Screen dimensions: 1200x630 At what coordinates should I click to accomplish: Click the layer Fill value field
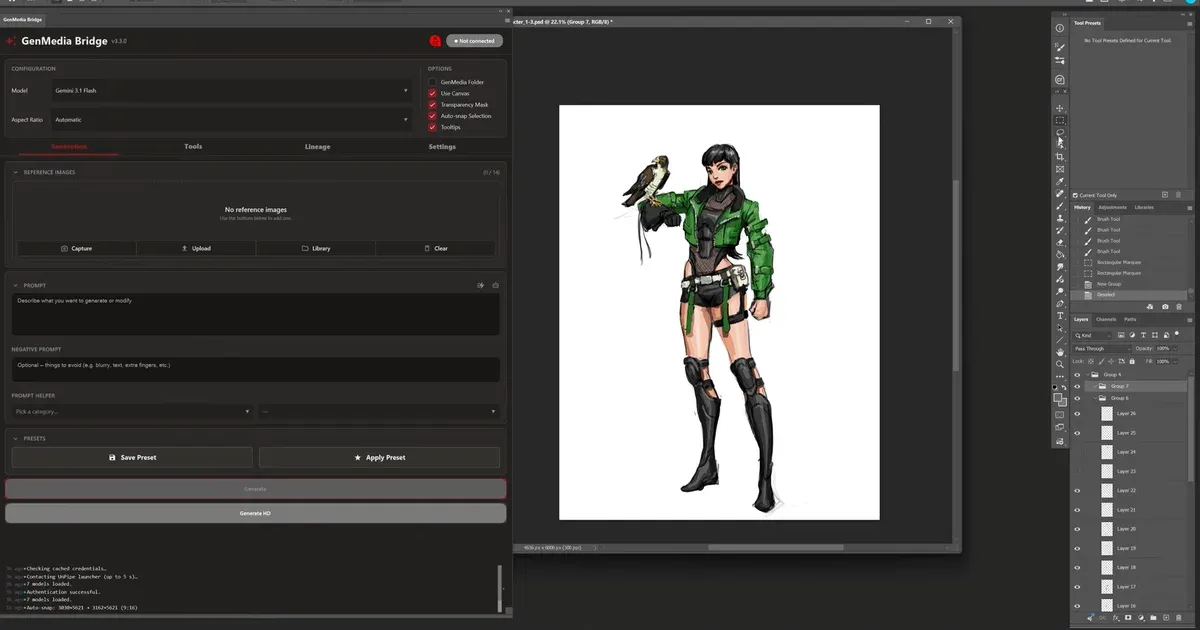[x=1163, y=361]
